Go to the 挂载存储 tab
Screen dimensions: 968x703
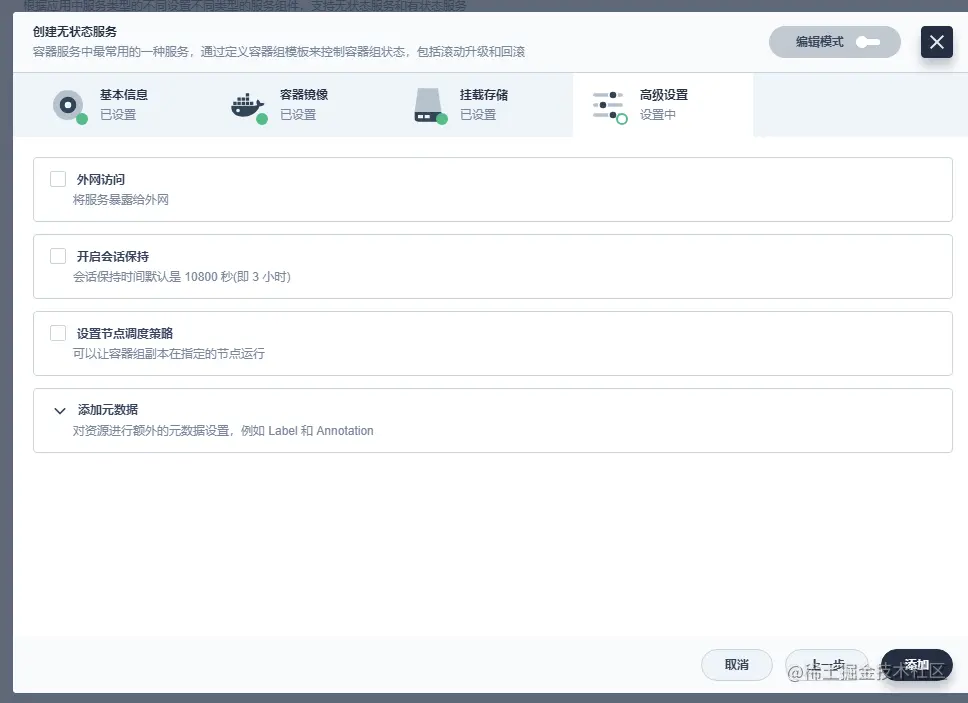coord(483,105)
